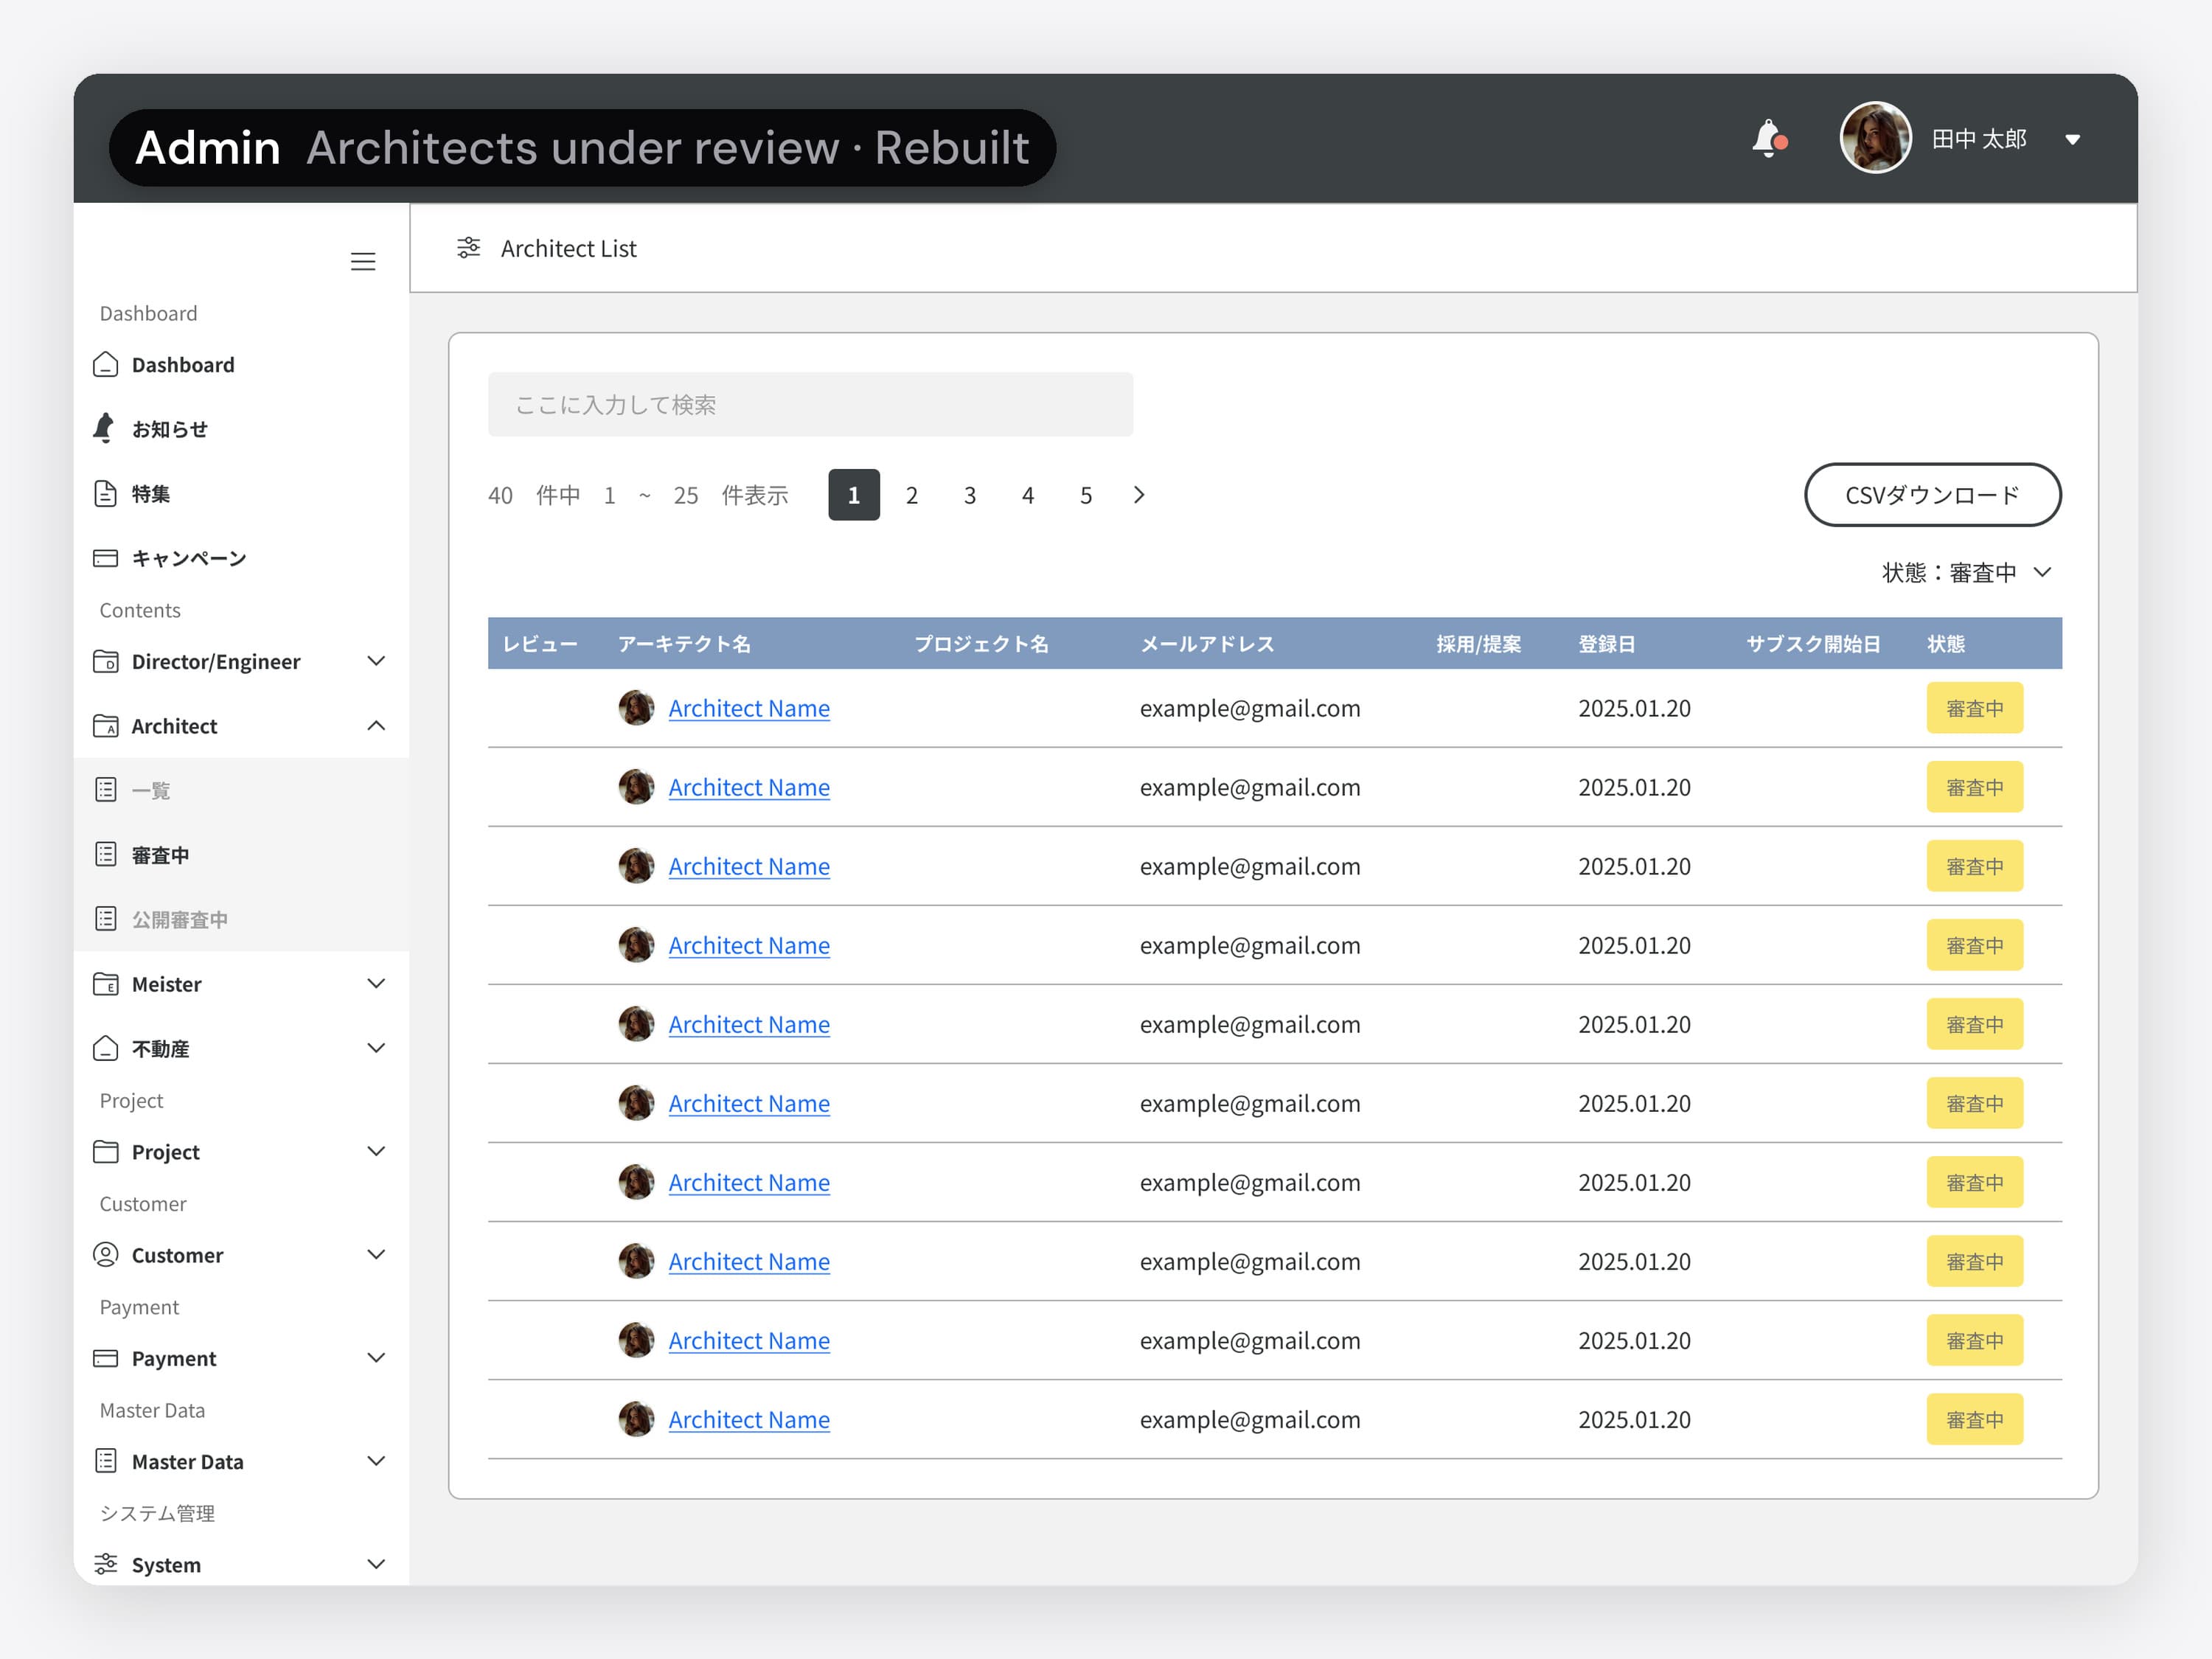Open 特集 document icon in sidebar
Viewport: 2212px width, 1659px height.
105,493
